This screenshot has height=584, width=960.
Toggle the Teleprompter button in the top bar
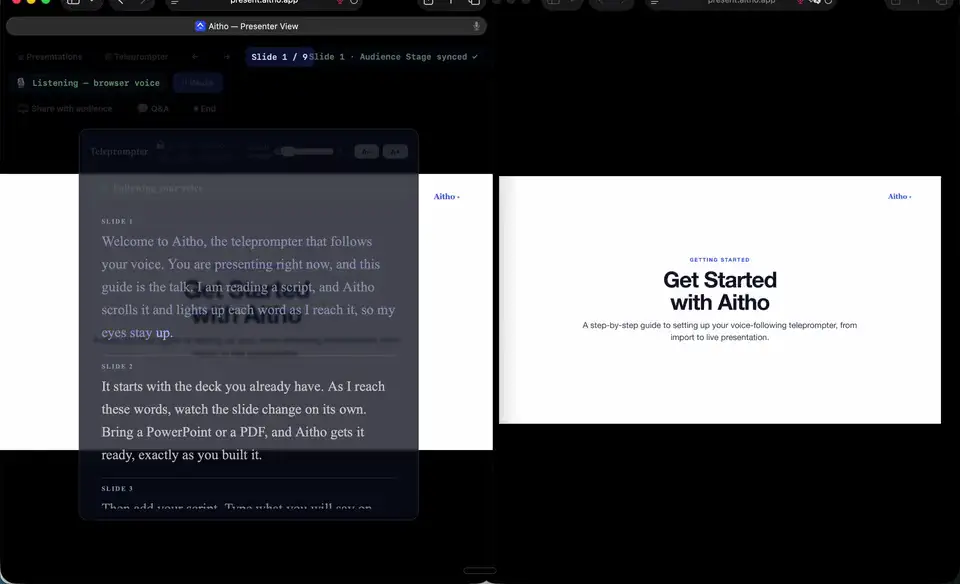pyautogui.click(x=137, y=57)
